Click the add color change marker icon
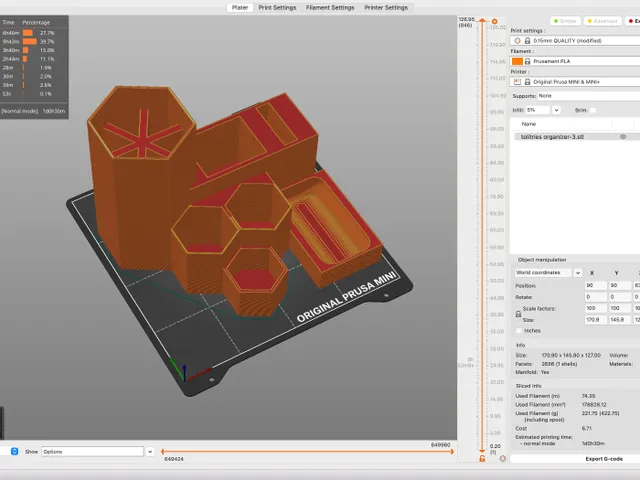The height and width of the screenshot is (480, 640). click(x=494, y=21)
